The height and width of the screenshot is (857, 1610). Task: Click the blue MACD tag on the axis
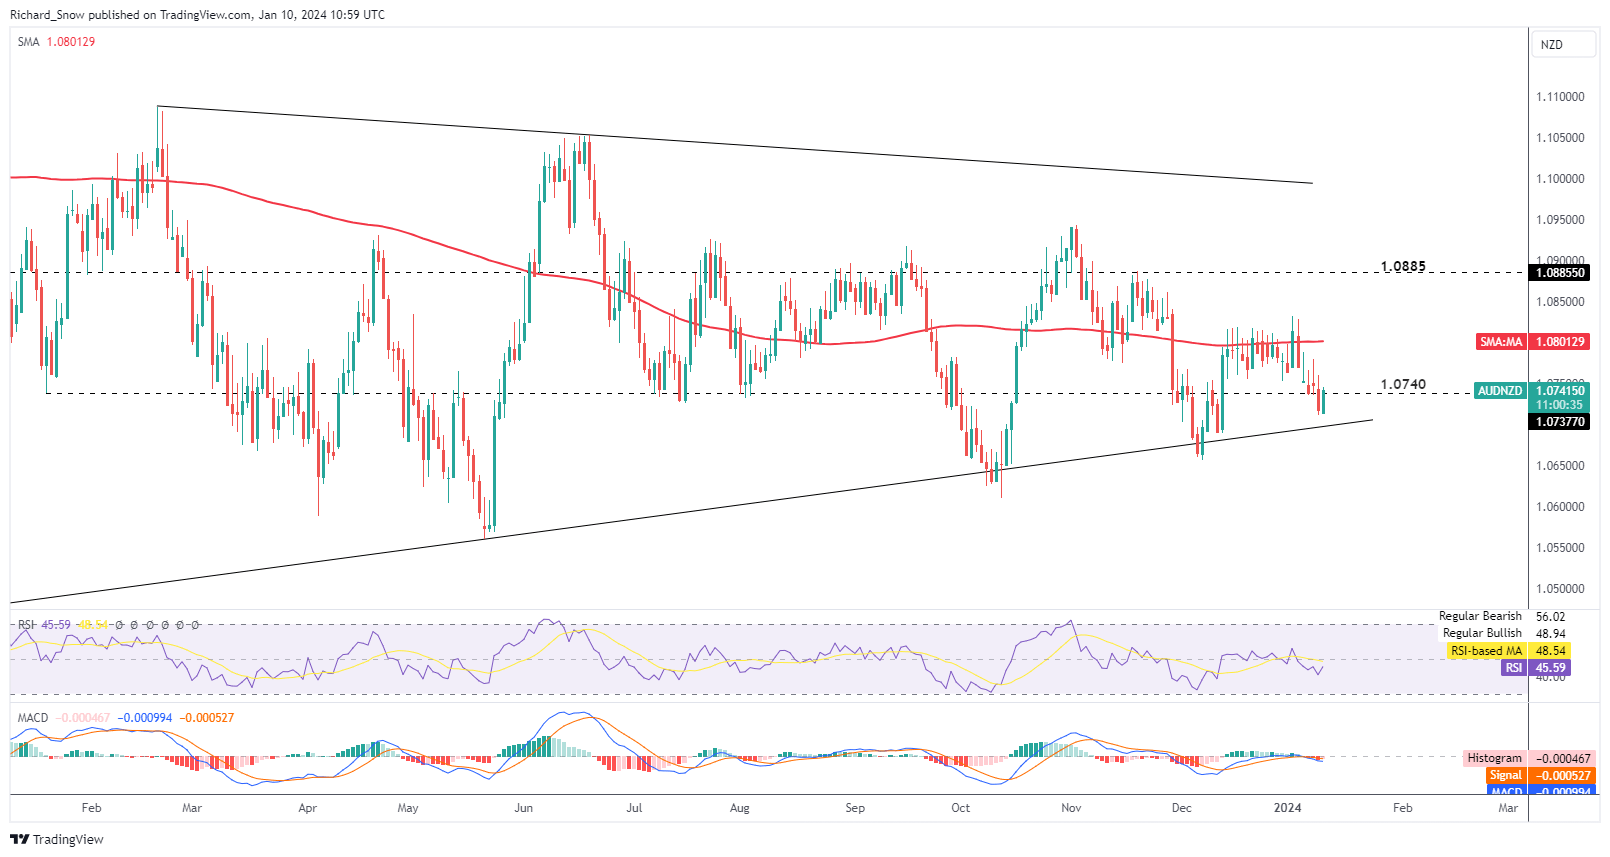tap(1506, 791)
